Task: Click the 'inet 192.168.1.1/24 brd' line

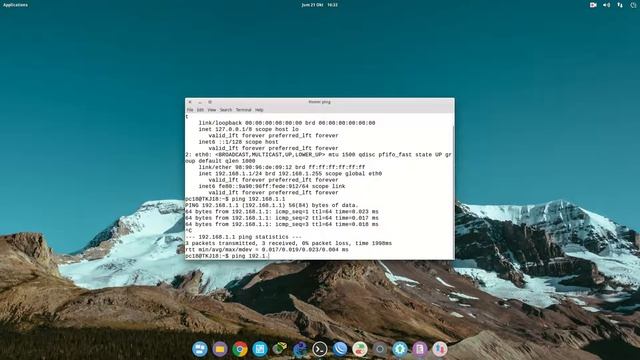Action: tap(290, 173)
